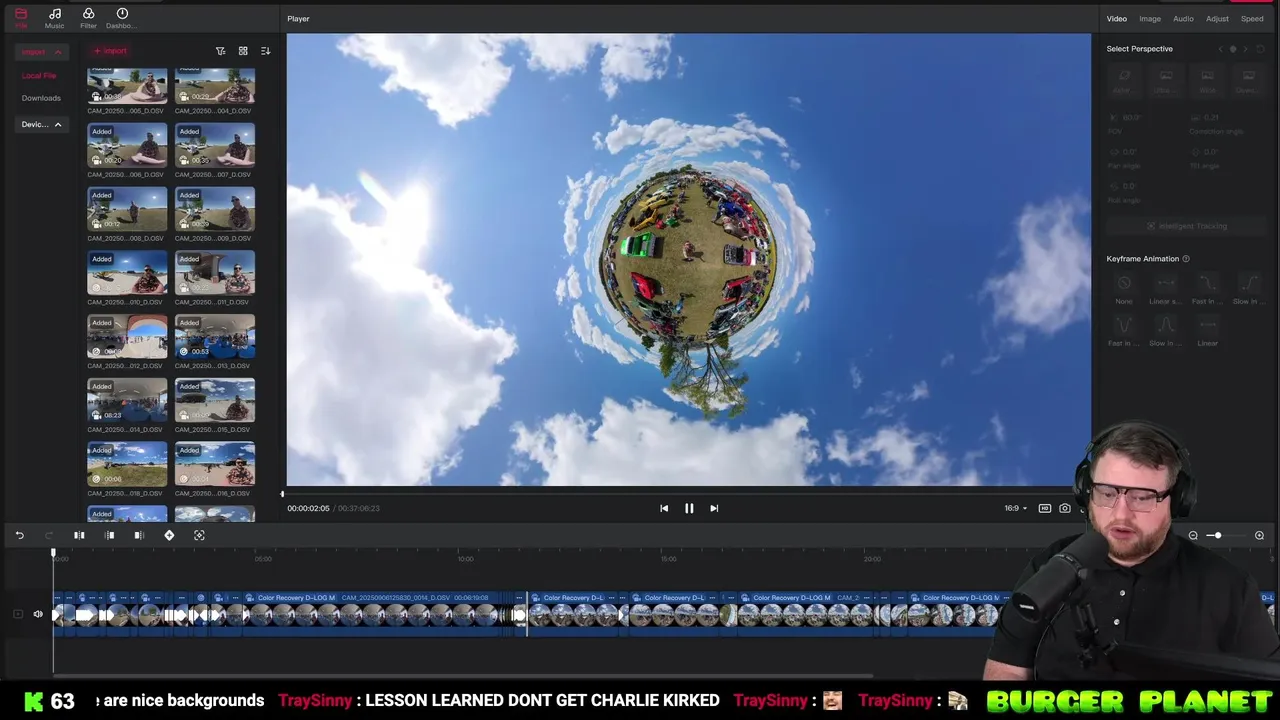Screen dimensions: 1280x720
Task: Choose the Ultra wide perspective preset
Action: tap(1165, 80)
